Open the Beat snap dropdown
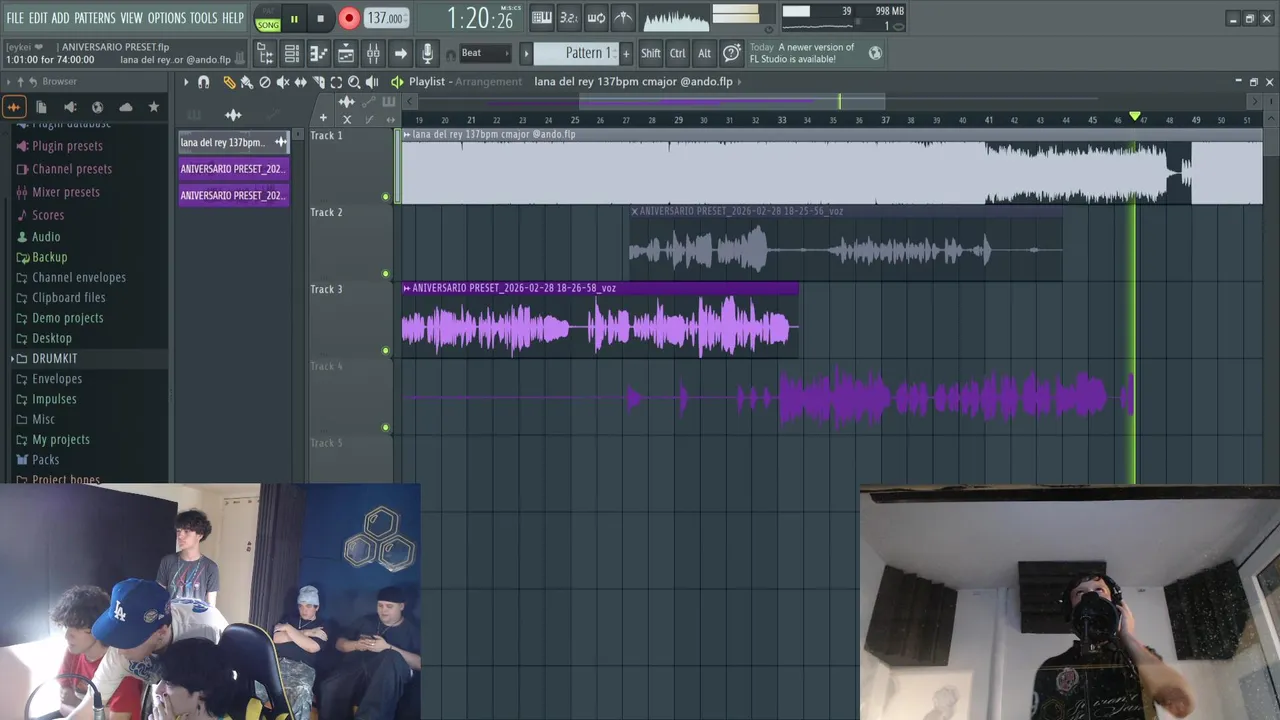 (x=485, y=53)
